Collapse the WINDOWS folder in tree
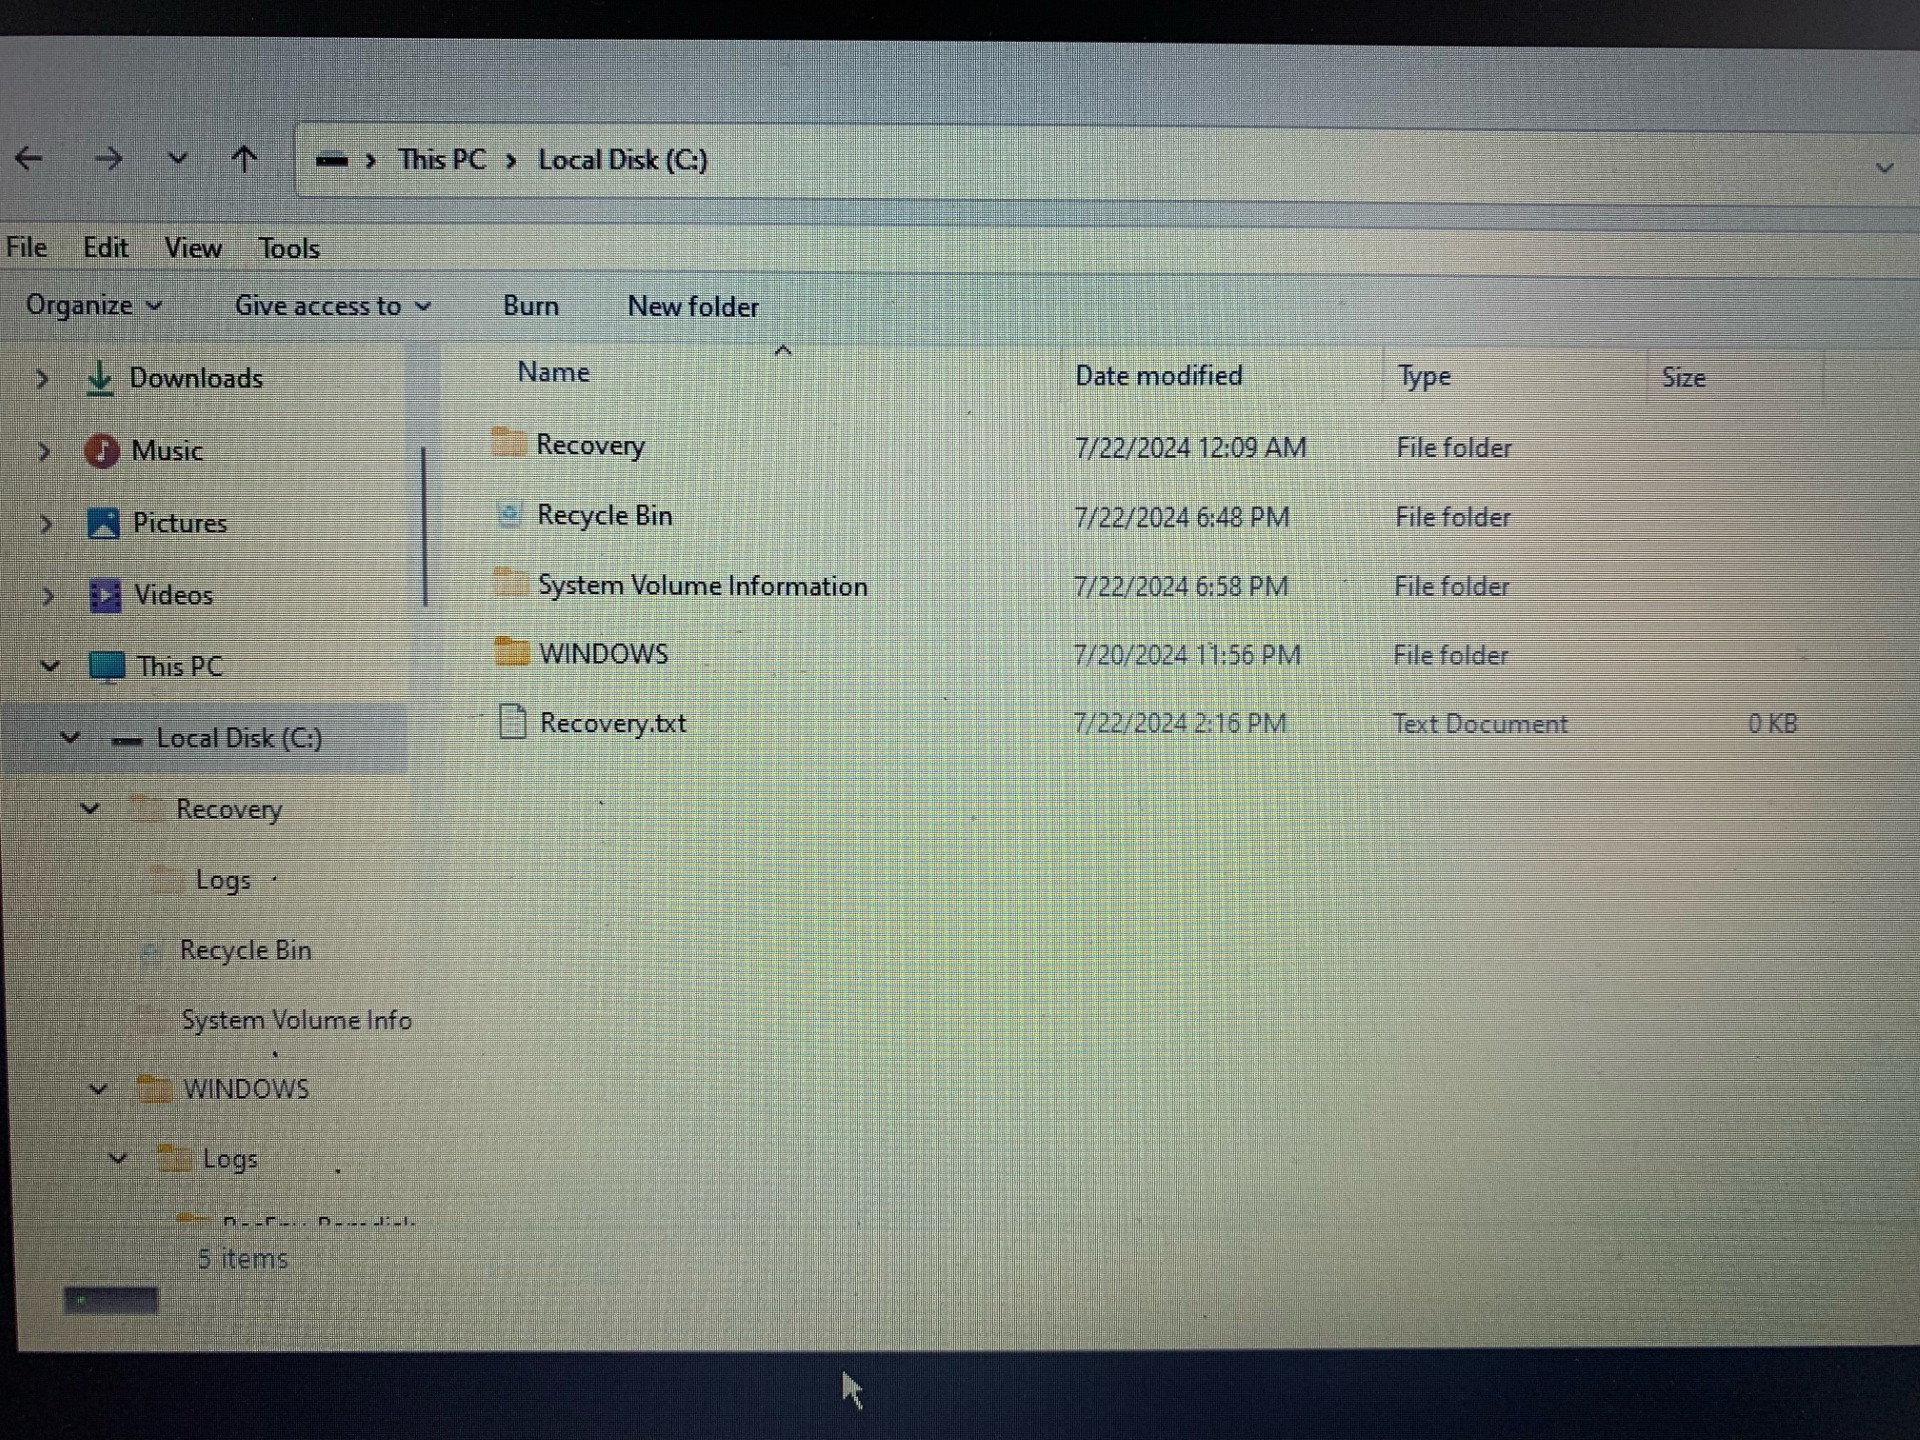The width and height of the screenshot is (1920, 1440). tap(98, 1089)
